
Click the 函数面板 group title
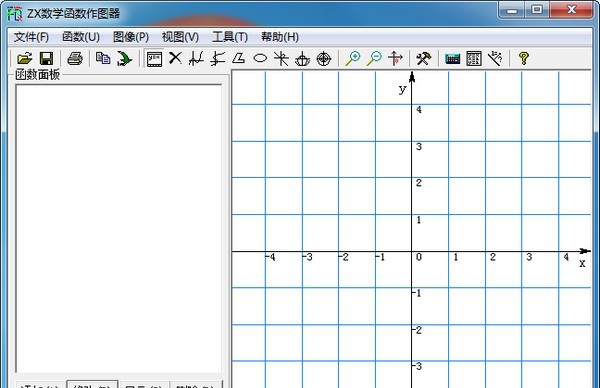[x=38, y=75]
